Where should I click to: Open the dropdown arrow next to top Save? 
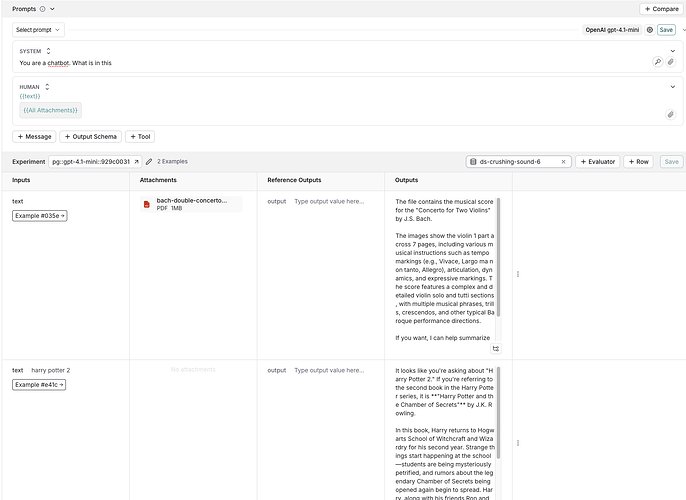point(682,30)
